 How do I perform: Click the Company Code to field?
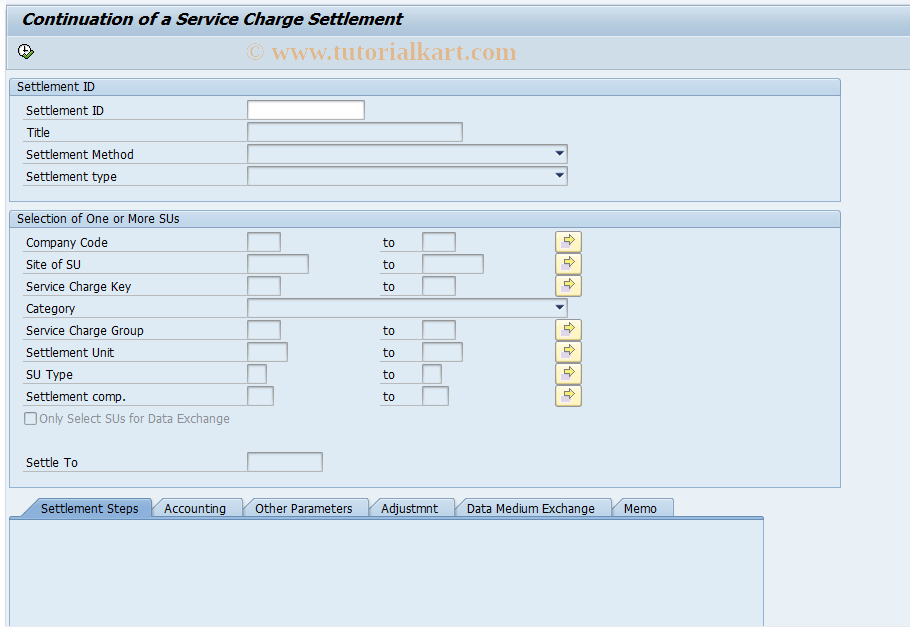pyautogui.click(x=439, y=242)
